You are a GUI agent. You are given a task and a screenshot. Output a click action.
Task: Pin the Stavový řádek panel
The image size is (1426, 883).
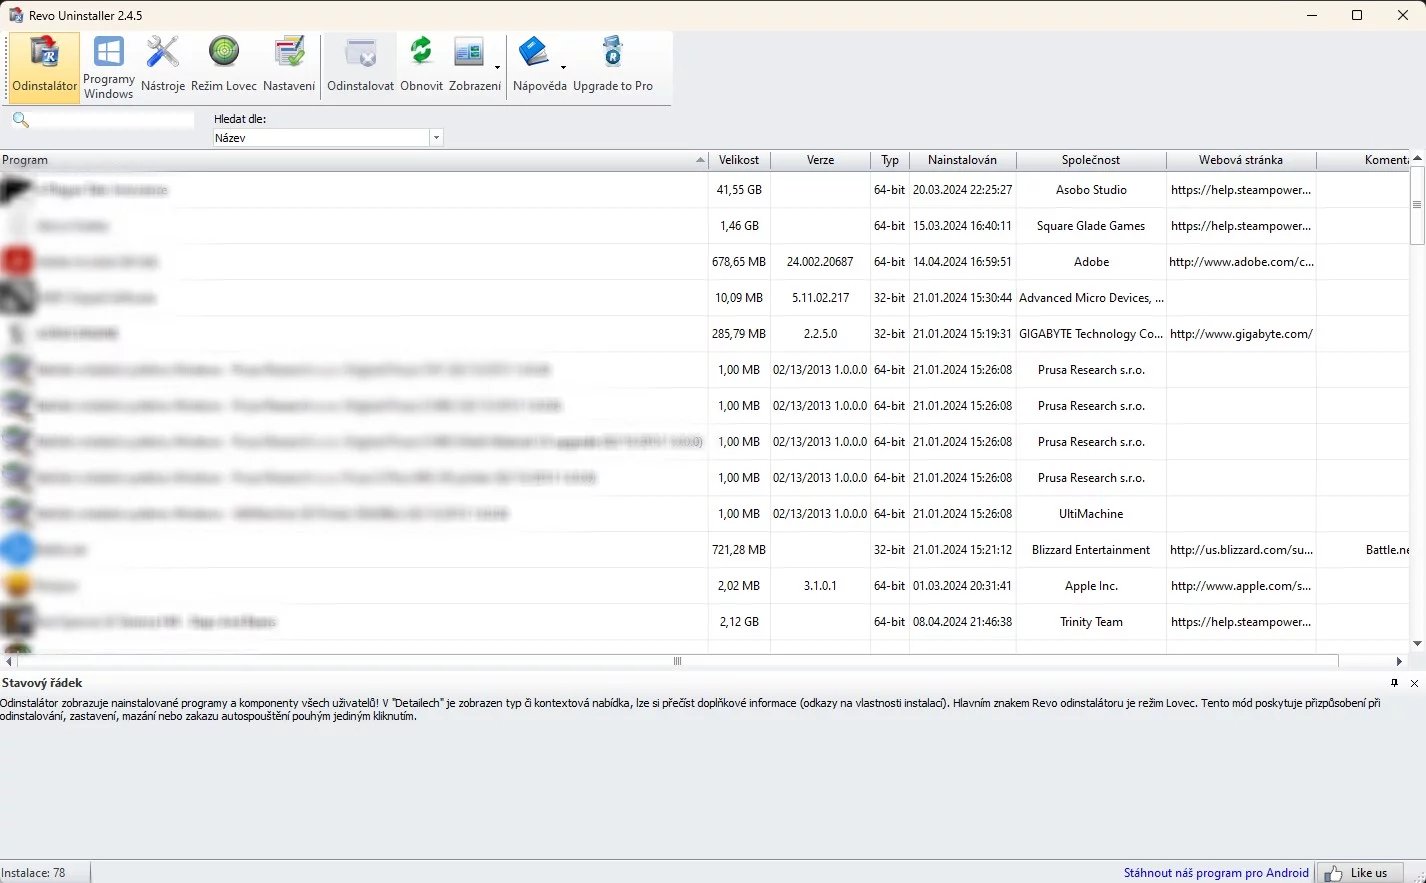tap(1395, 683)
